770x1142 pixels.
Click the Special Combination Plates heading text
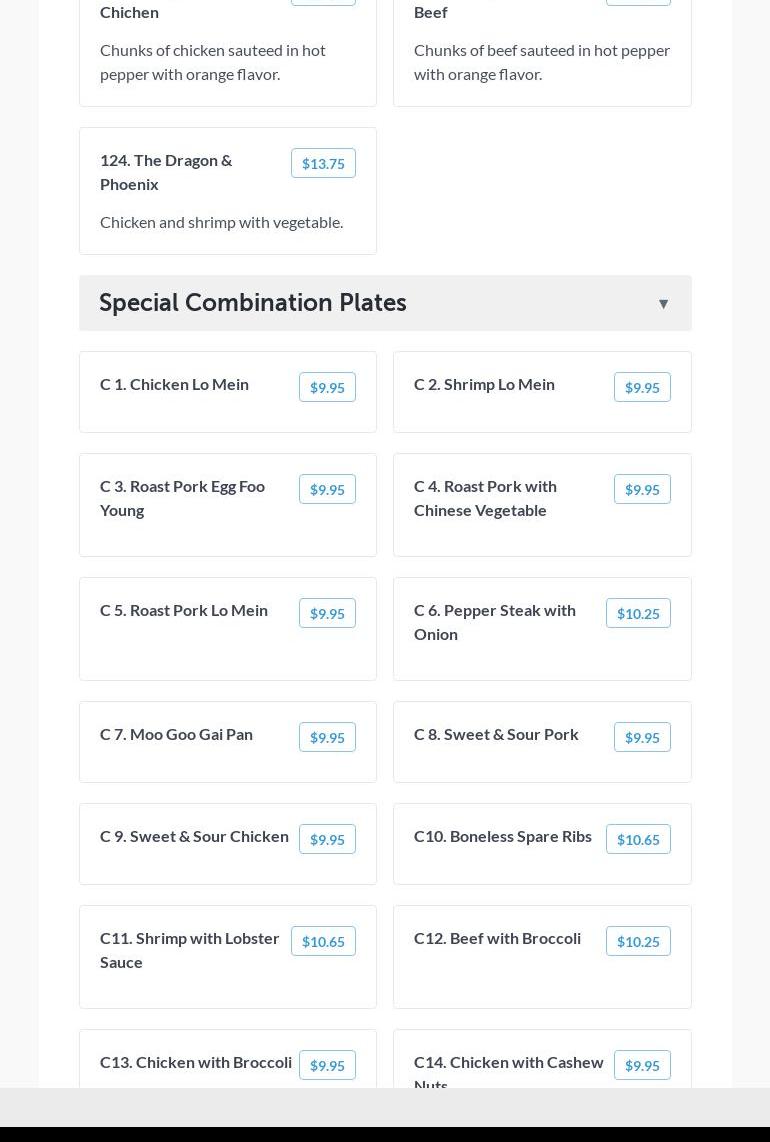point(253,303)
